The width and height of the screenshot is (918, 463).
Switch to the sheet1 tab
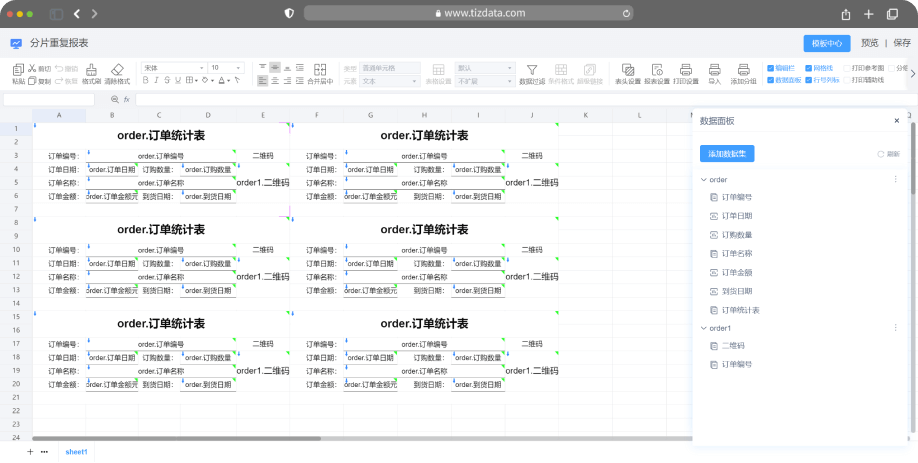(77, 452)
